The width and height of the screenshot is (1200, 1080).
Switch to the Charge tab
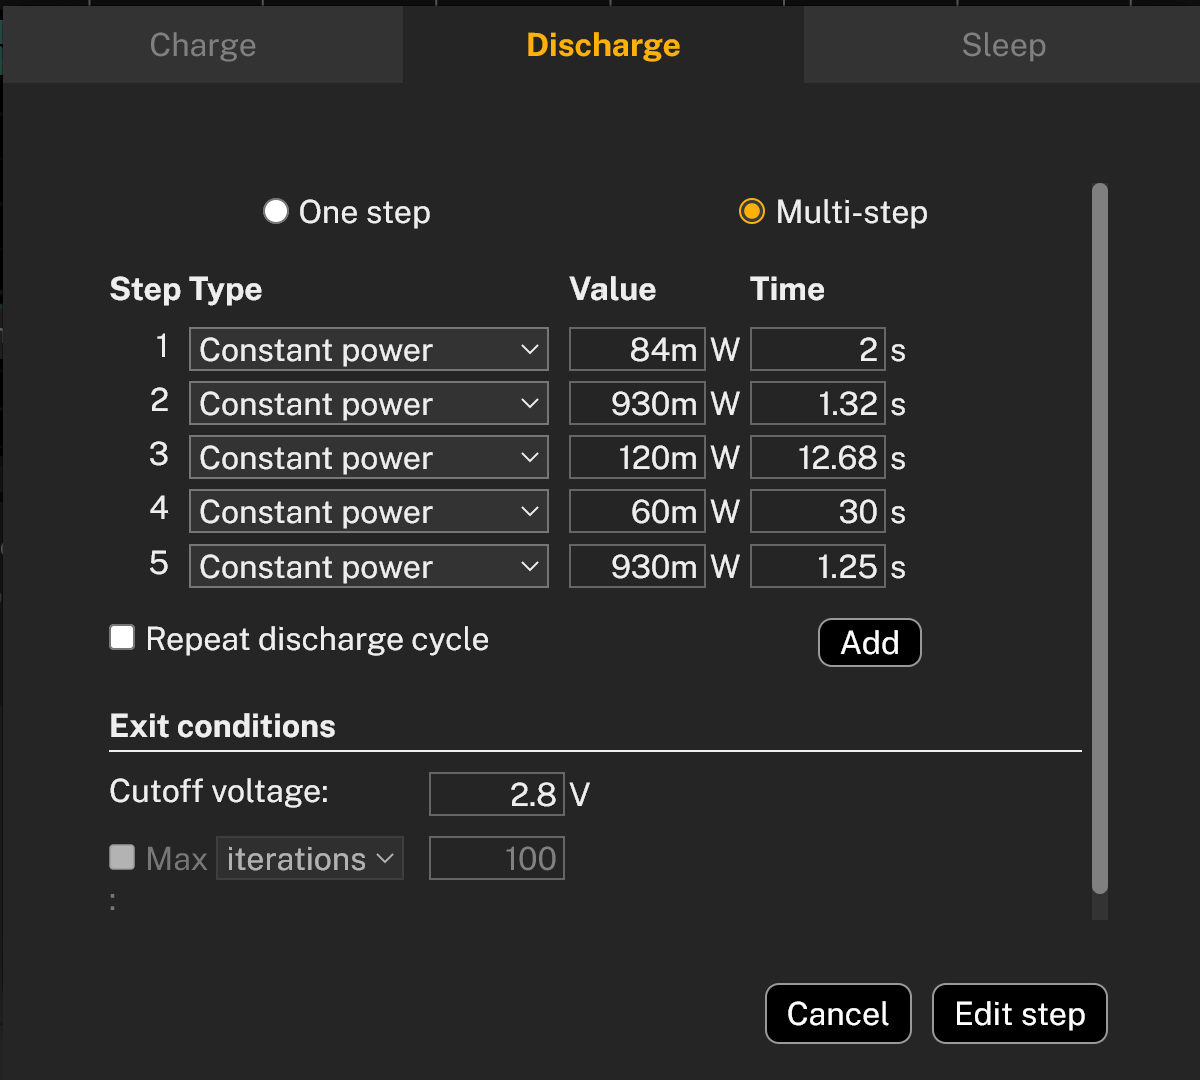tap(202, 44)
